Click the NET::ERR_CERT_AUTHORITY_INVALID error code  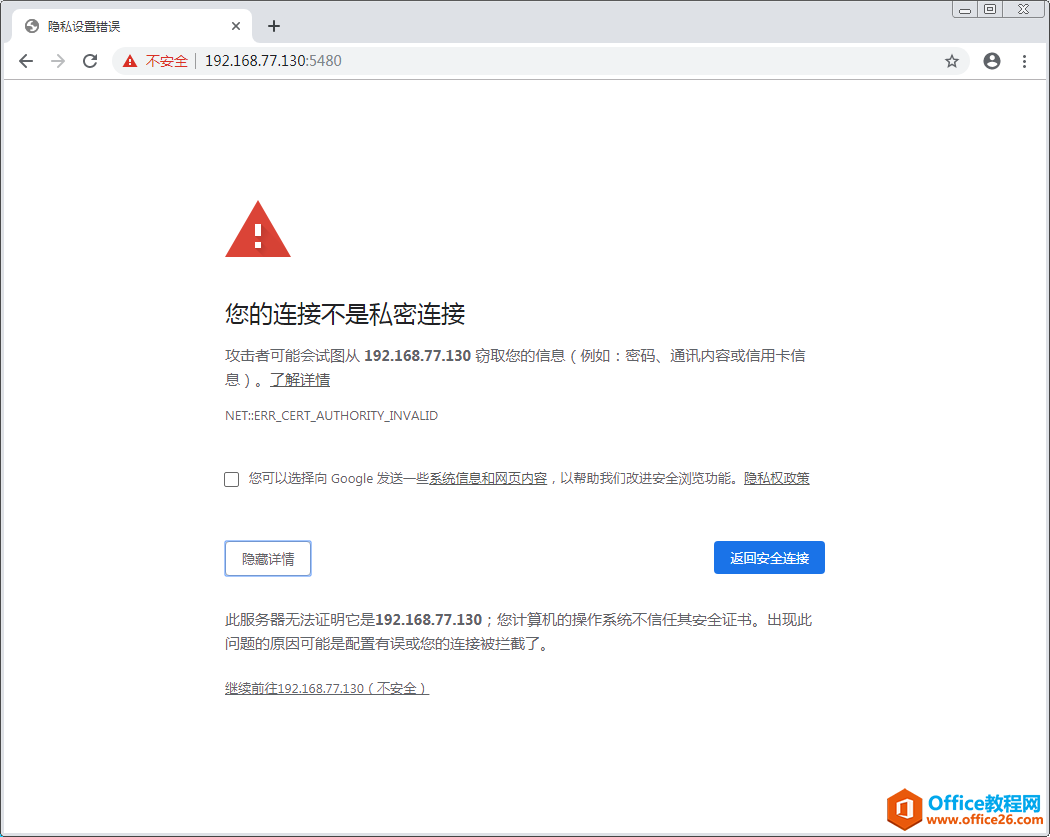pyautogui.click(x=331, y=416)
